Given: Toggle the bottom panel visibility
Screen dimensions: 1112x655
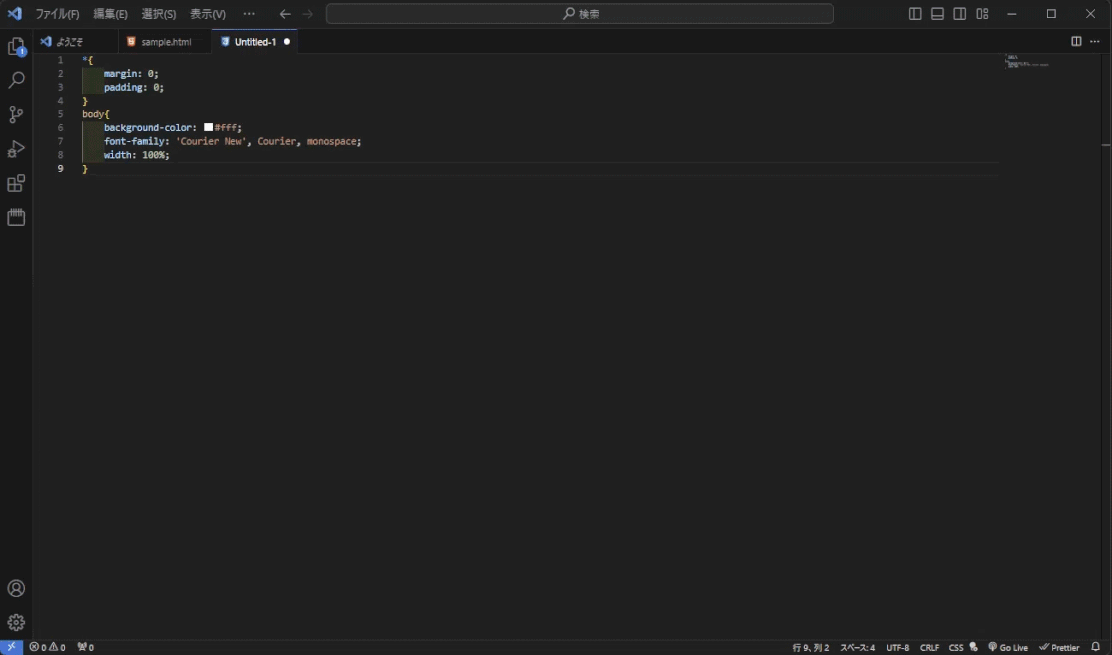Looking at the screenshot, I should point(937,14).
